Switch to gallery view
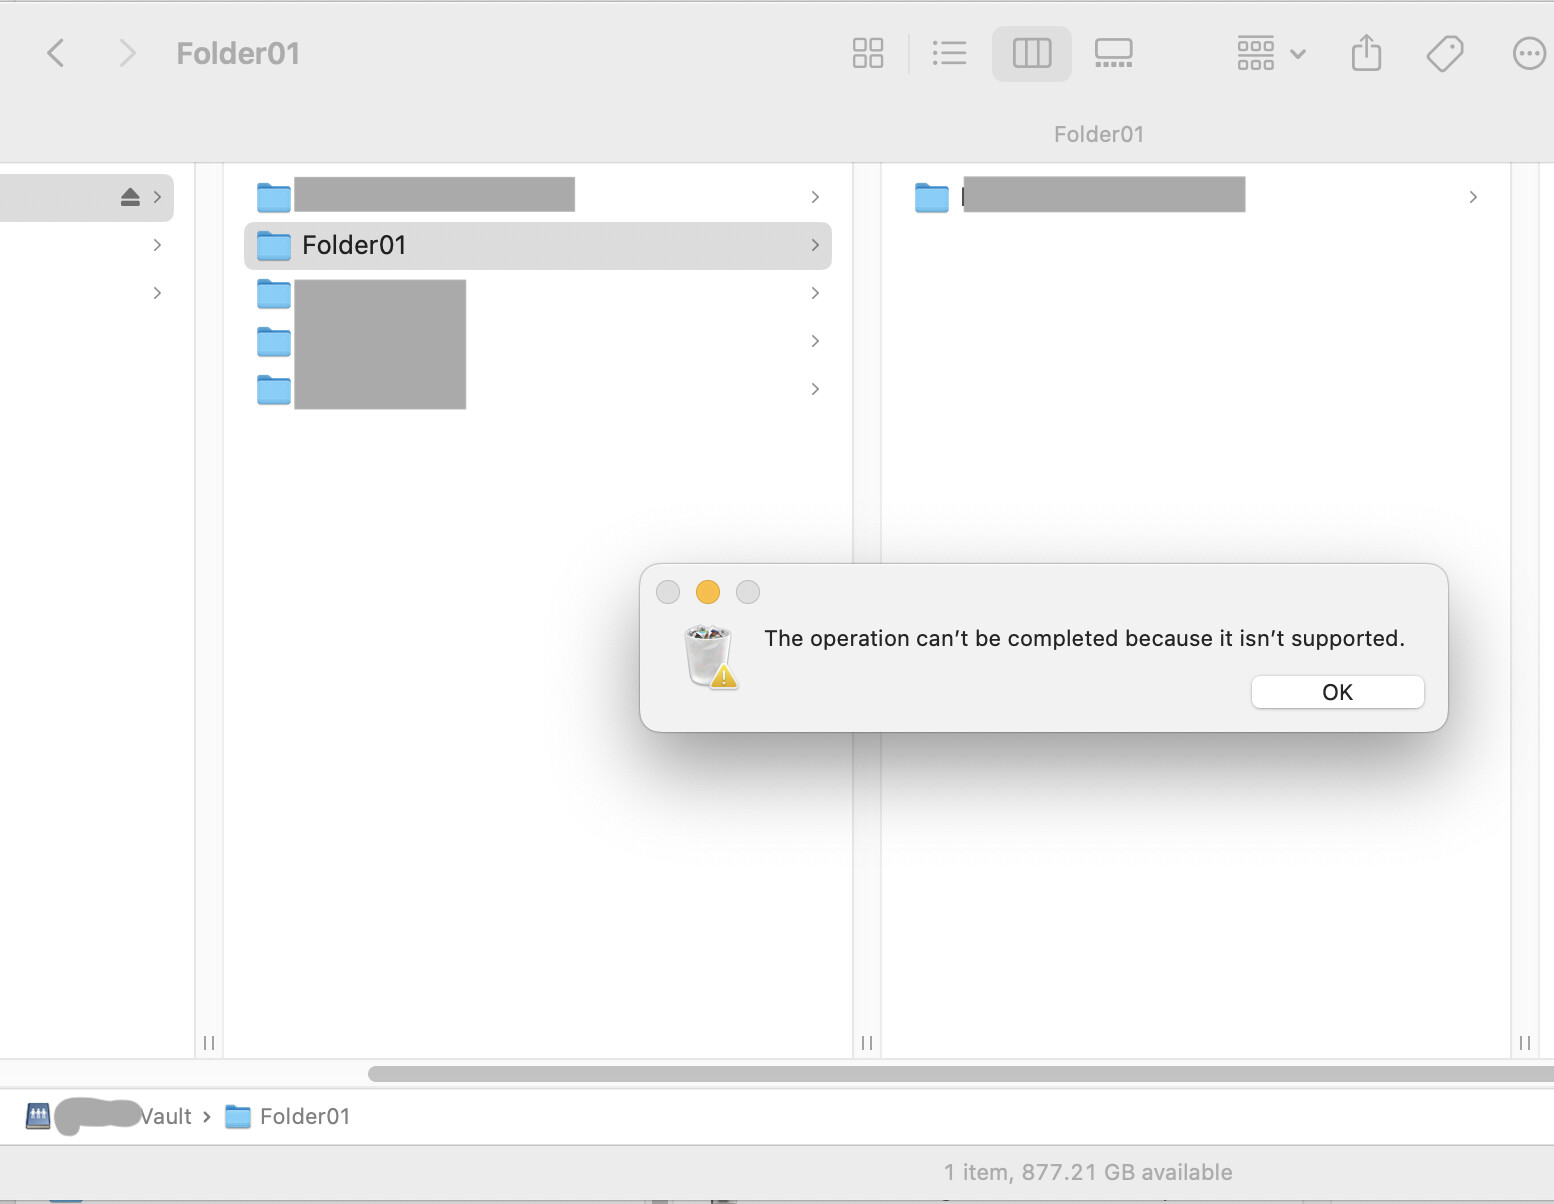The width and height of the screenshot is (1554, 1204). (x=1113, y=53)
